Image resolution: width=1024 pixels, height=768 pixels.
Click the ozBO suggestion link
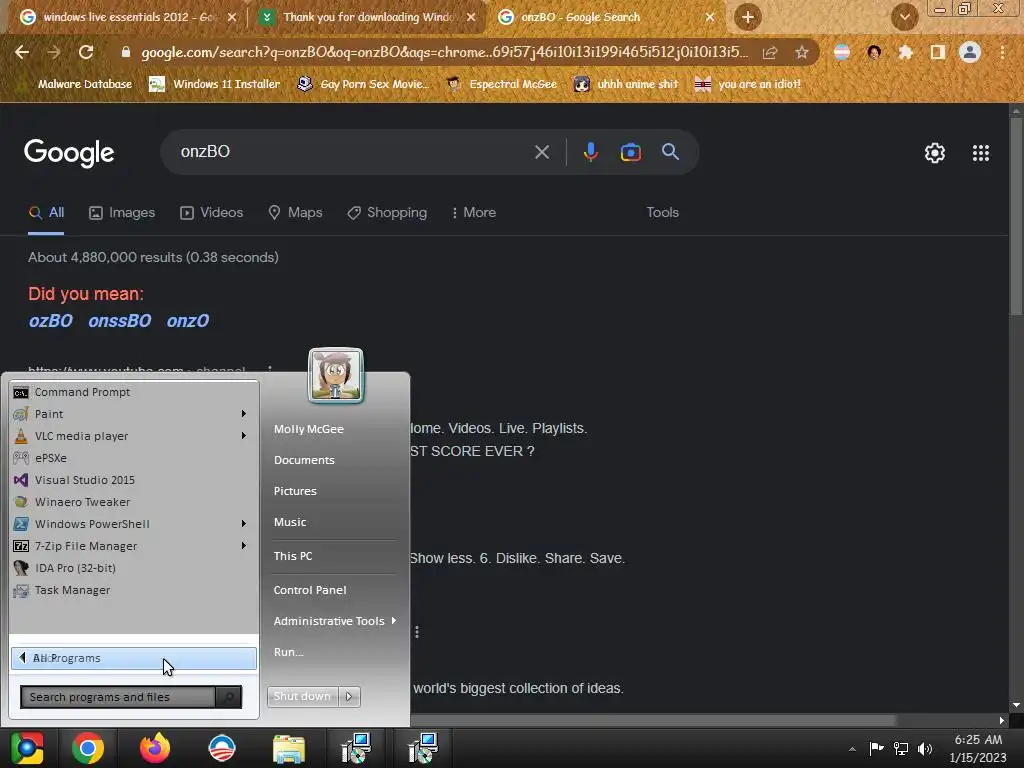pos(50,321)
